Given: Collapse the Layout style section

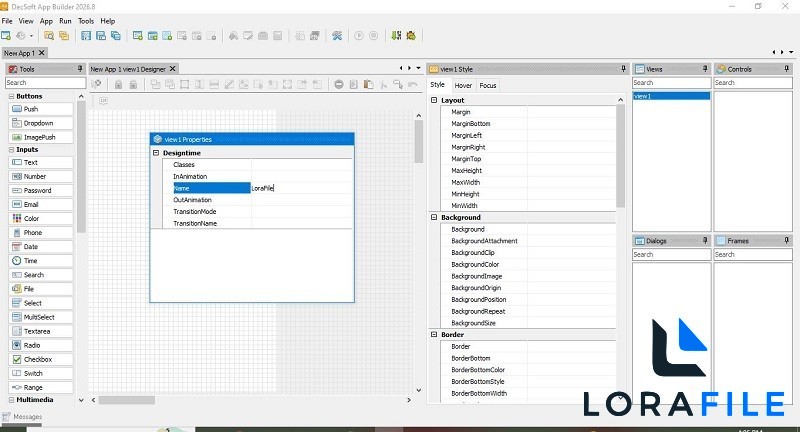Looking at the screenshot, I should tap(434, 100).
